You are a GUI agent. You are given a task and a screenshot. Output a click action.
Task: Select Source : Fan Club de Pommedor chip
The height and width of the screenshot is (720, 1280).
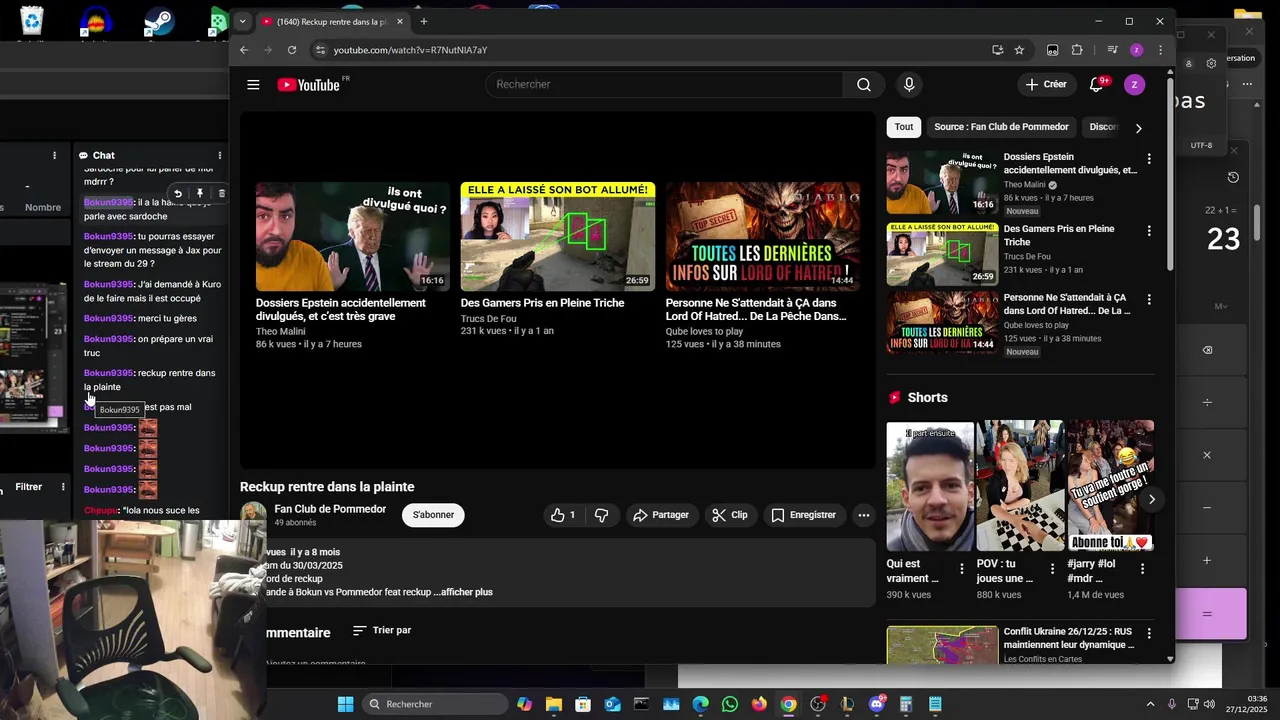click(x=1001, y=127)
